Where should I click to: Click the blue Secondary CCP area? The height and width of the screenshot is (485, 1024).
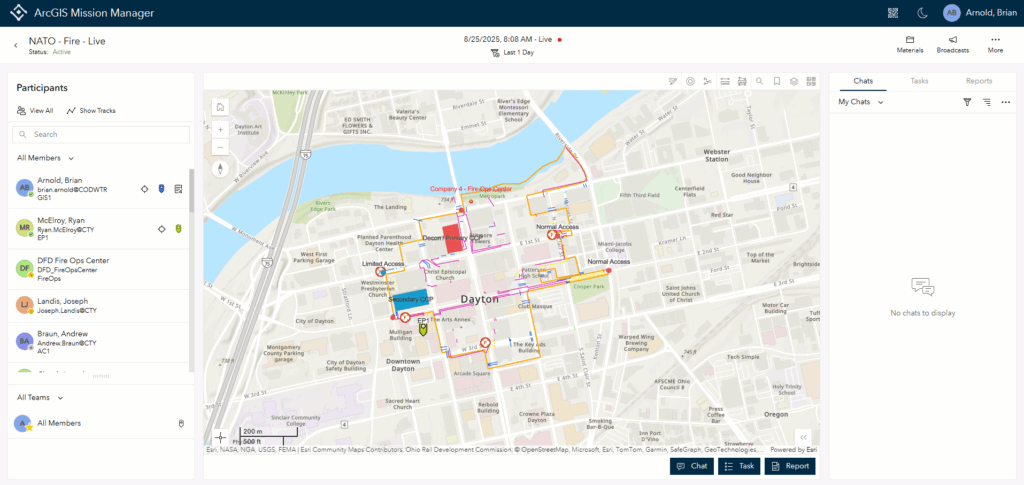[409, 300]
